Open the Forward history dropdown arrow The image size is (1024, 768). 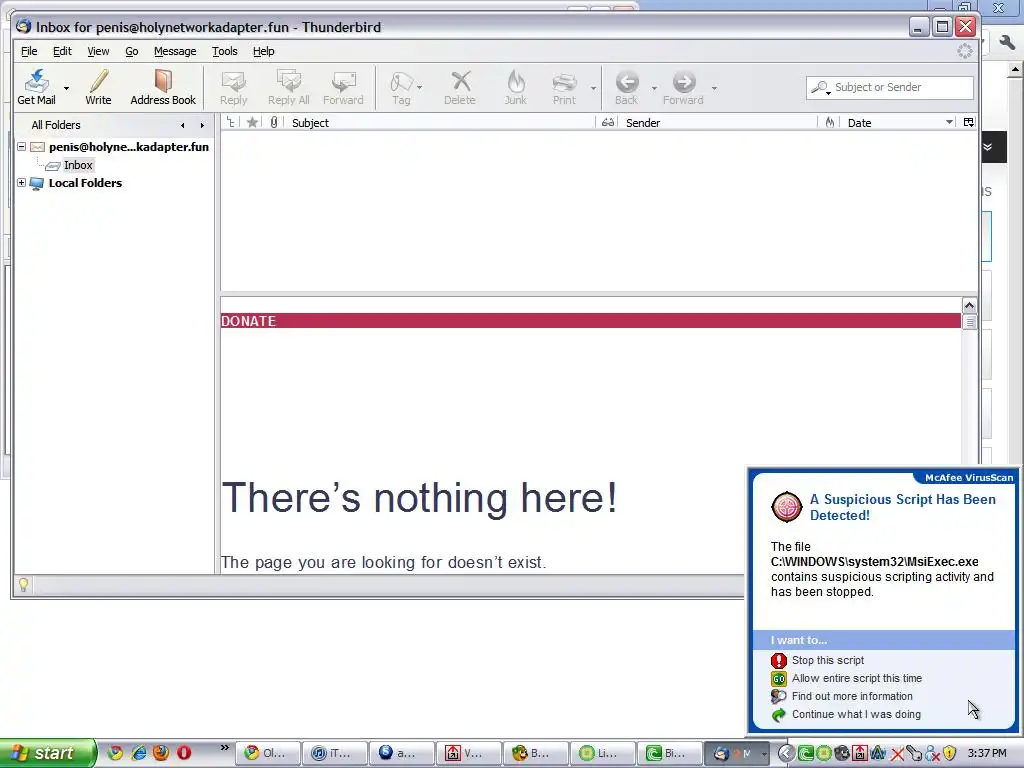tap(714, 88)
